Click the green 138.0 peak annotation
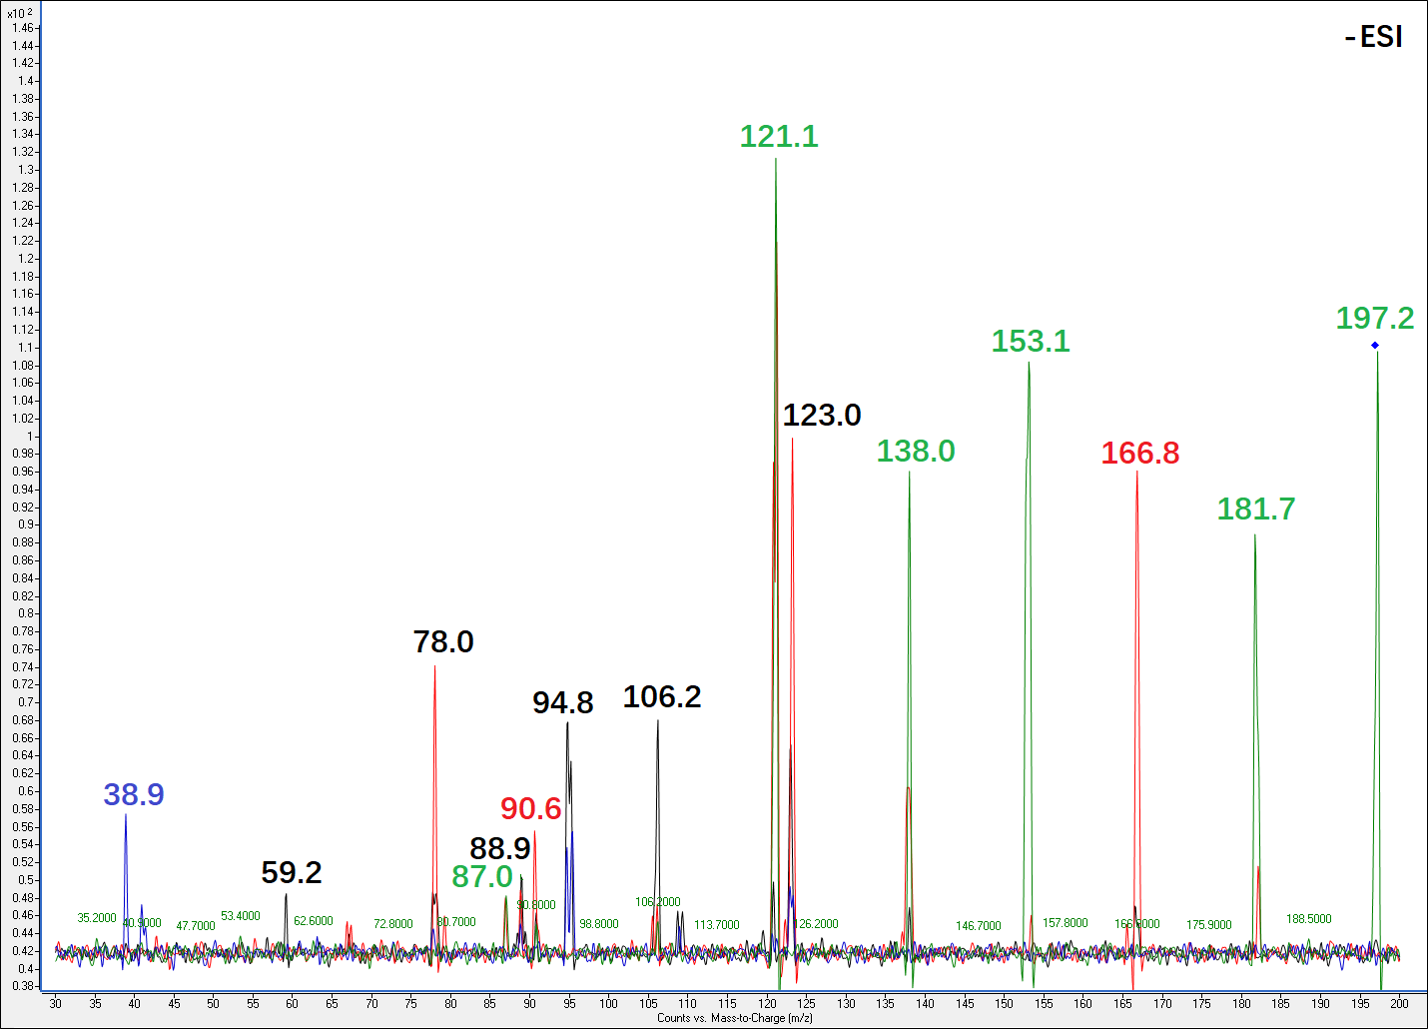The image size is (1428, 1029). pos(915,451)
